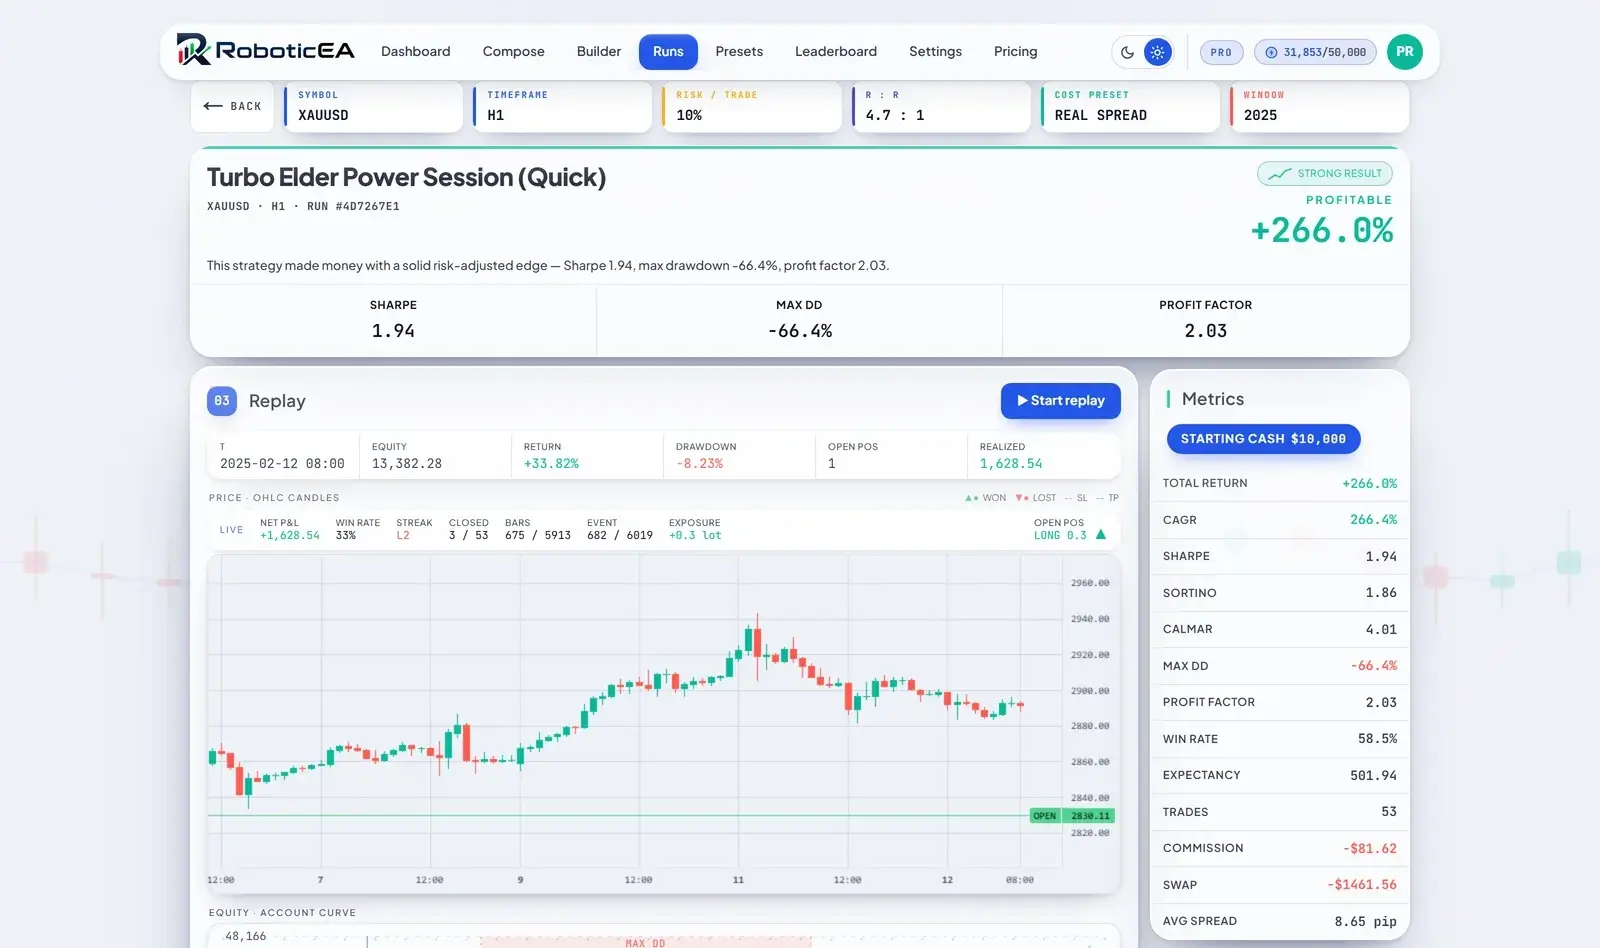Click the Open Pos LONG 0.3 indicator
Image resolution: width=1600 pixels, height=948 pixels.
click(1069, 529)
